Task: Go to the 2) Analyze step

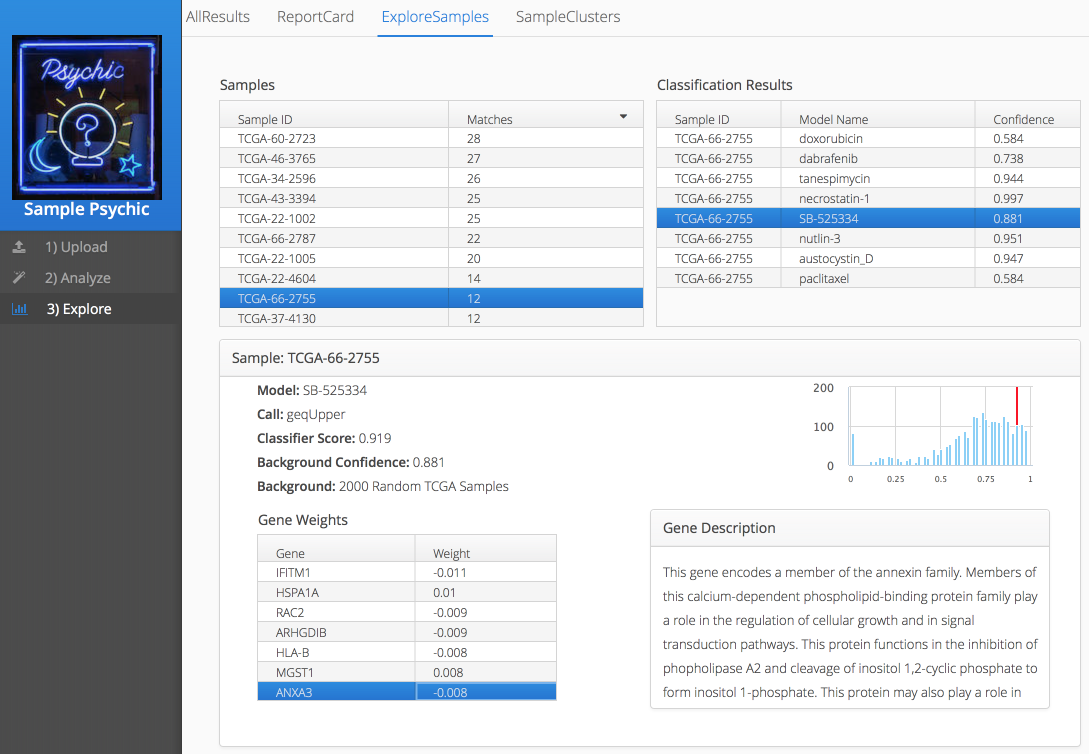Action: pos(77,278)
